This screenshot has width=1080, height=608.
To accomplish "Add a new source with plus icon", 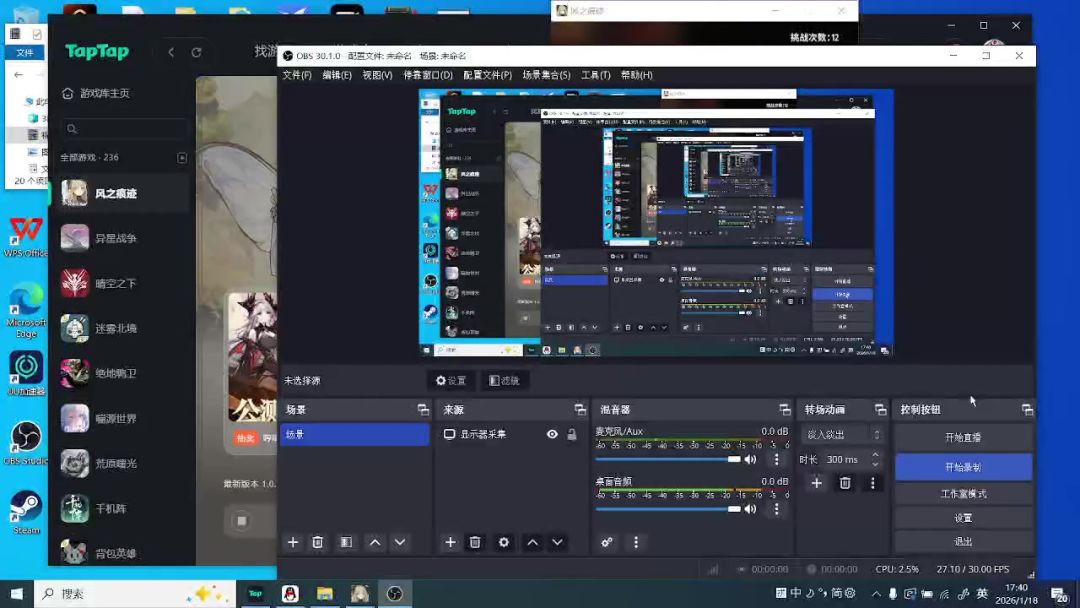I will click(x=450, y=543).
